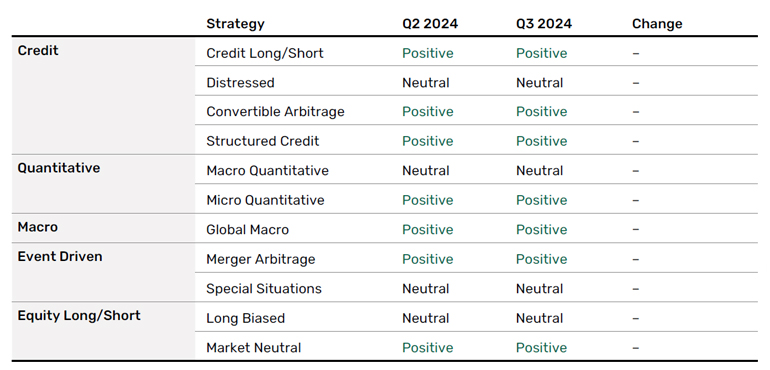Select the Global Macro strategy cell
This screenshot has width=770, height=370.
coord(248,230)
